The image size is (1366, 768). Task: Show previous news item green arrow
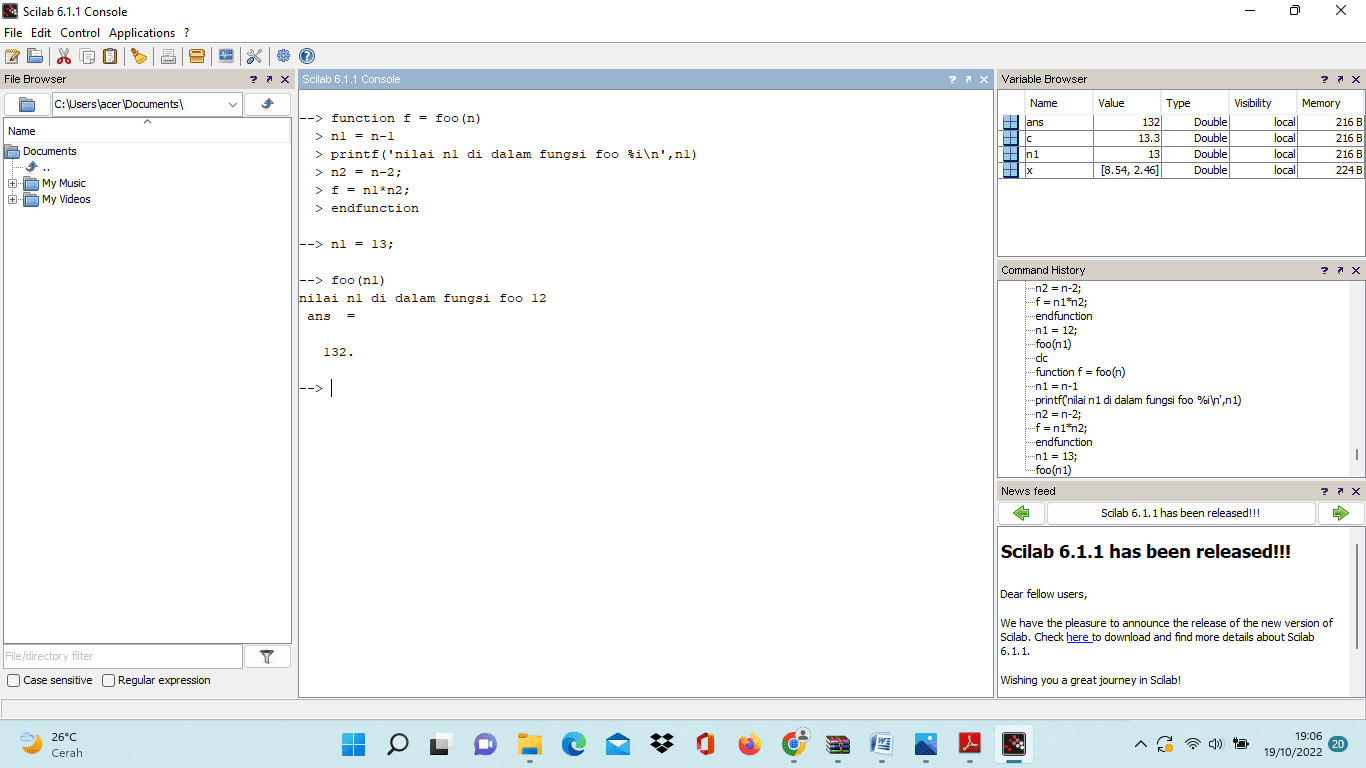pos(1021,513)
